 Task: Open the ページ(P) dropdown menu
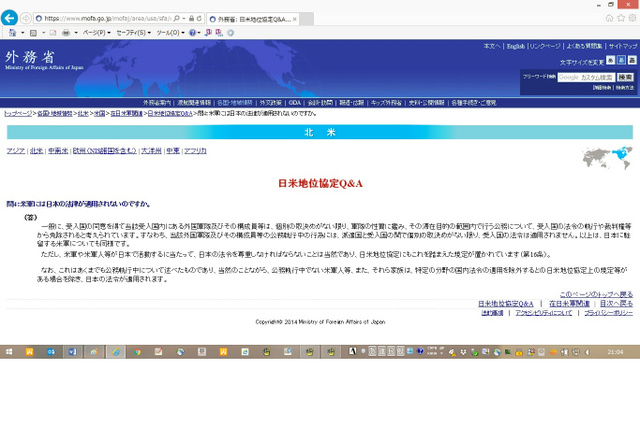[x=95, y=32]
